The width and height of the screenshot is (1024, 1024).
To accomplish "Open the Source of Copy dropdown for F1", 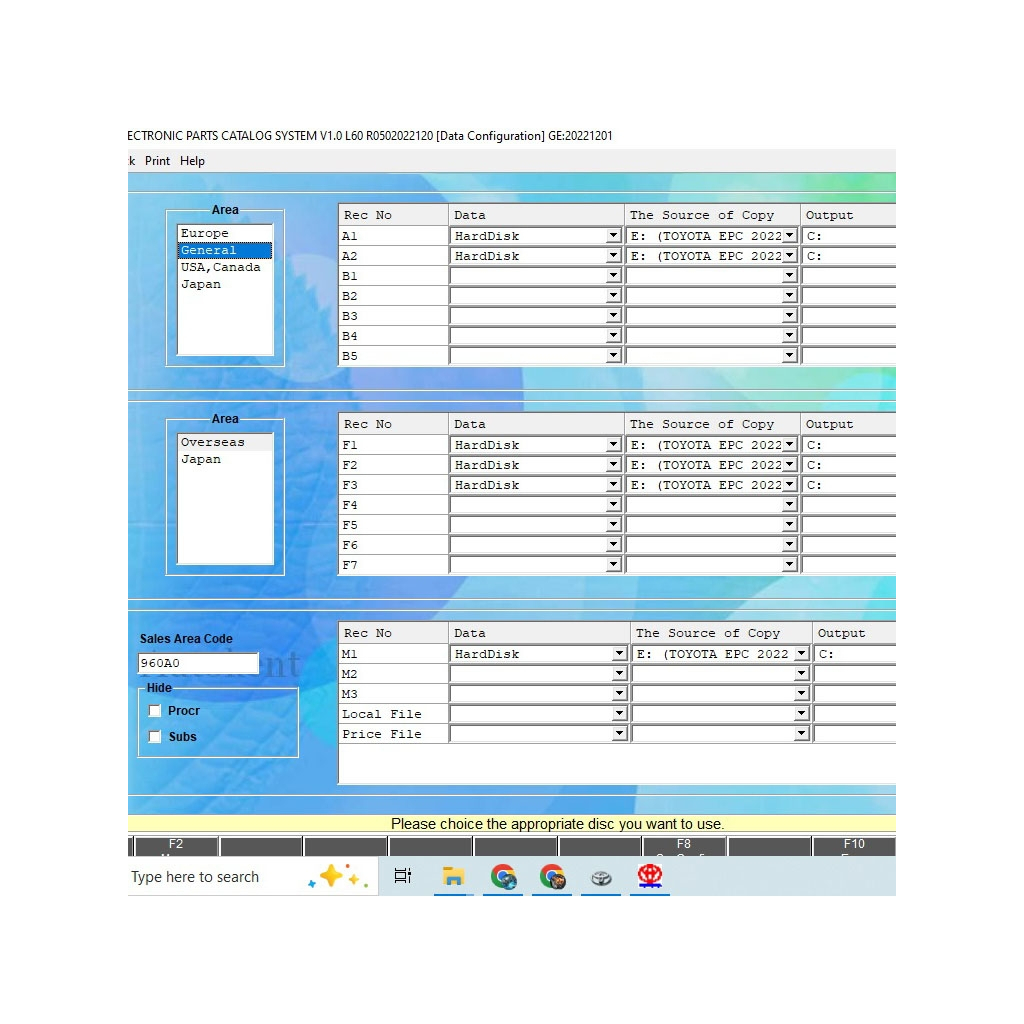I will tap(790, 445).
